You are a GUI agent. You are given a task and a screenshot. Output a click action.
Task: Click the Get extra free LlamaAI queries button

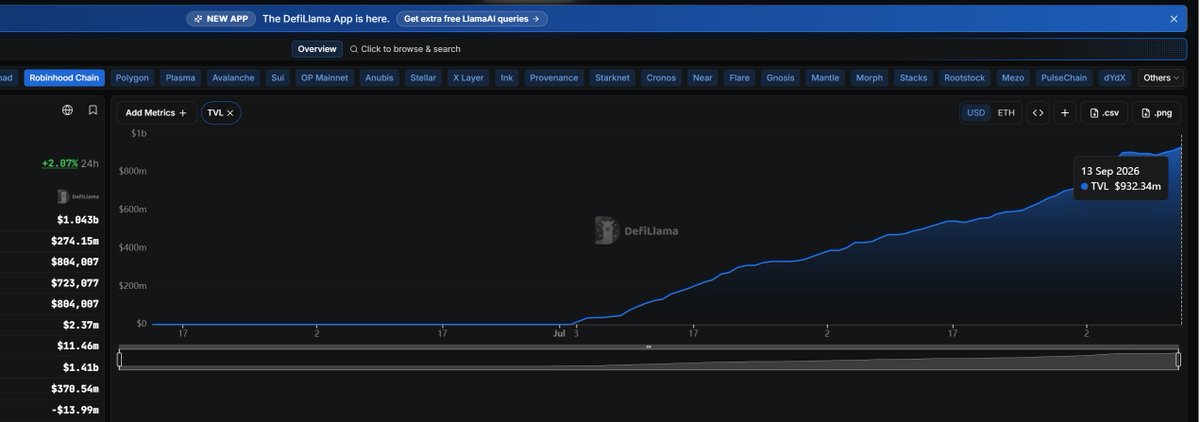click(472, 18)
